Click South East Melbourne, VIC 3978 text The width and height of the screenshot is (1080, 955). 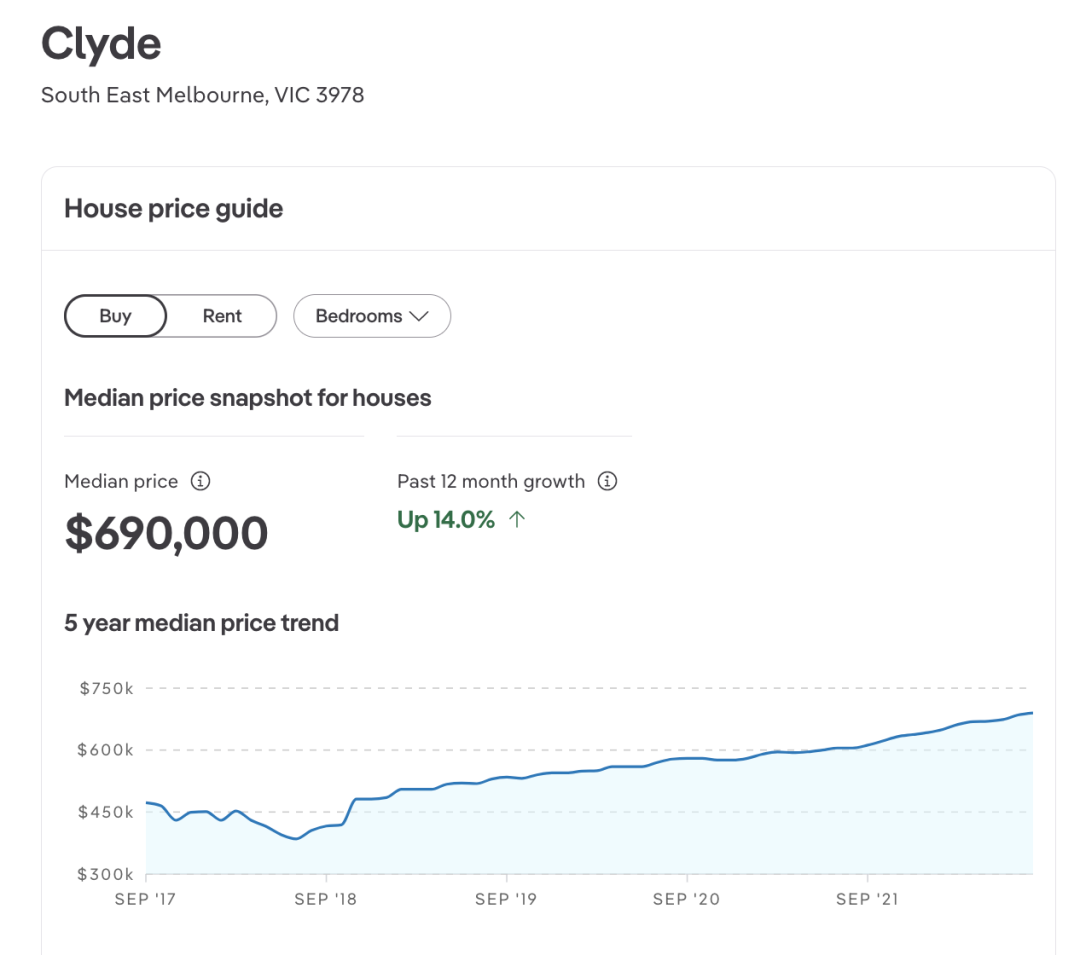(202, 96)
